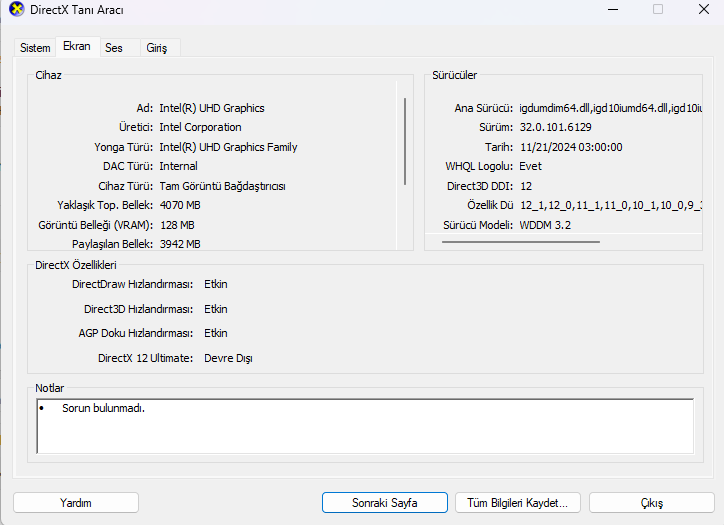
Task: Click the Sürücü Modeli value WDDM 3.2
Action: coord(545,225)
